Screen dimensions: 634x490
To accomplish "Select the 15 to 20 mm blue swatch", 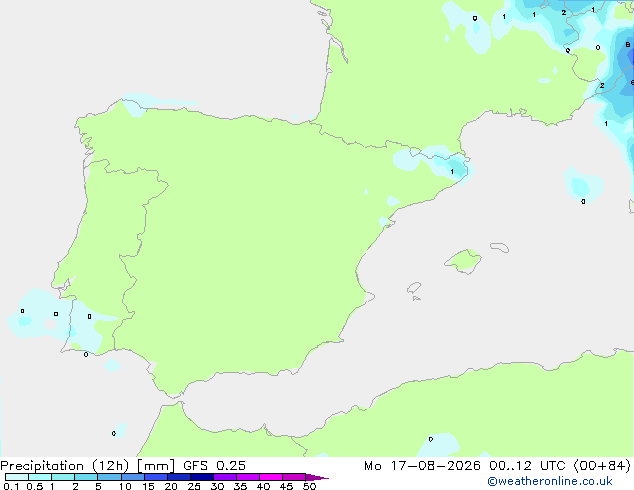I will click(156, 477).
